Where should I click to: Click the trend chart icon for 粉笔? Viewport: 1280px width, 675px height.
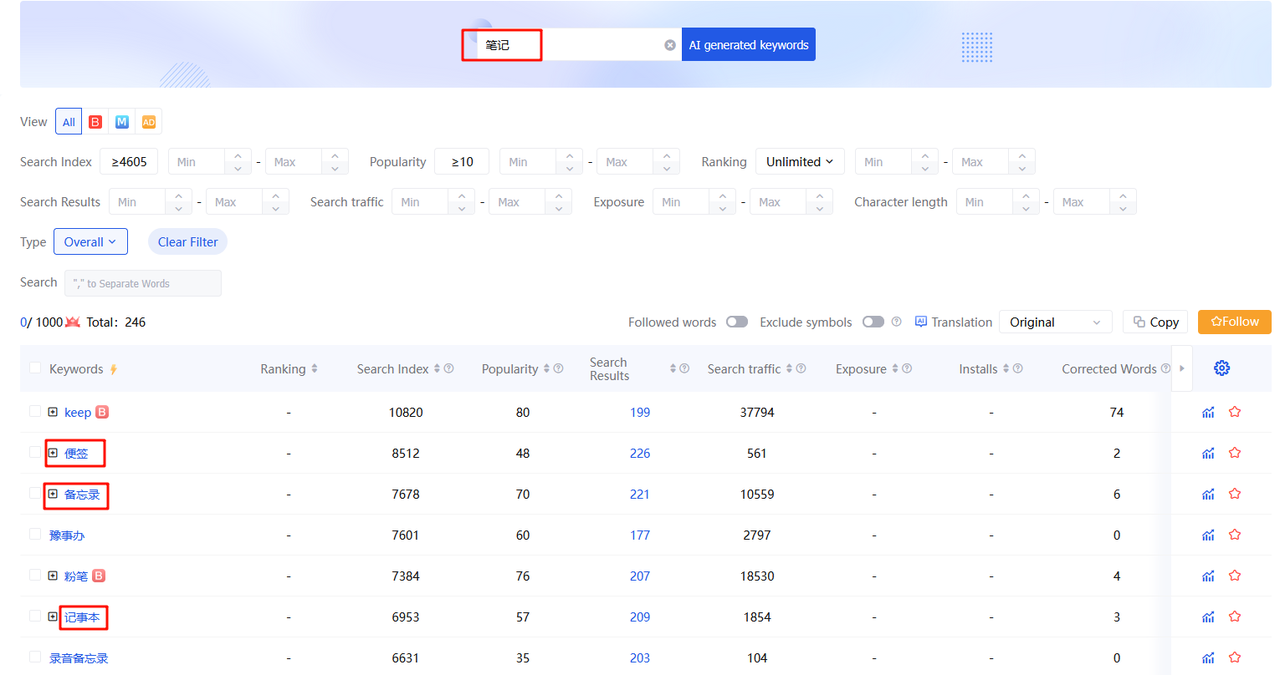click(1208, 576)
